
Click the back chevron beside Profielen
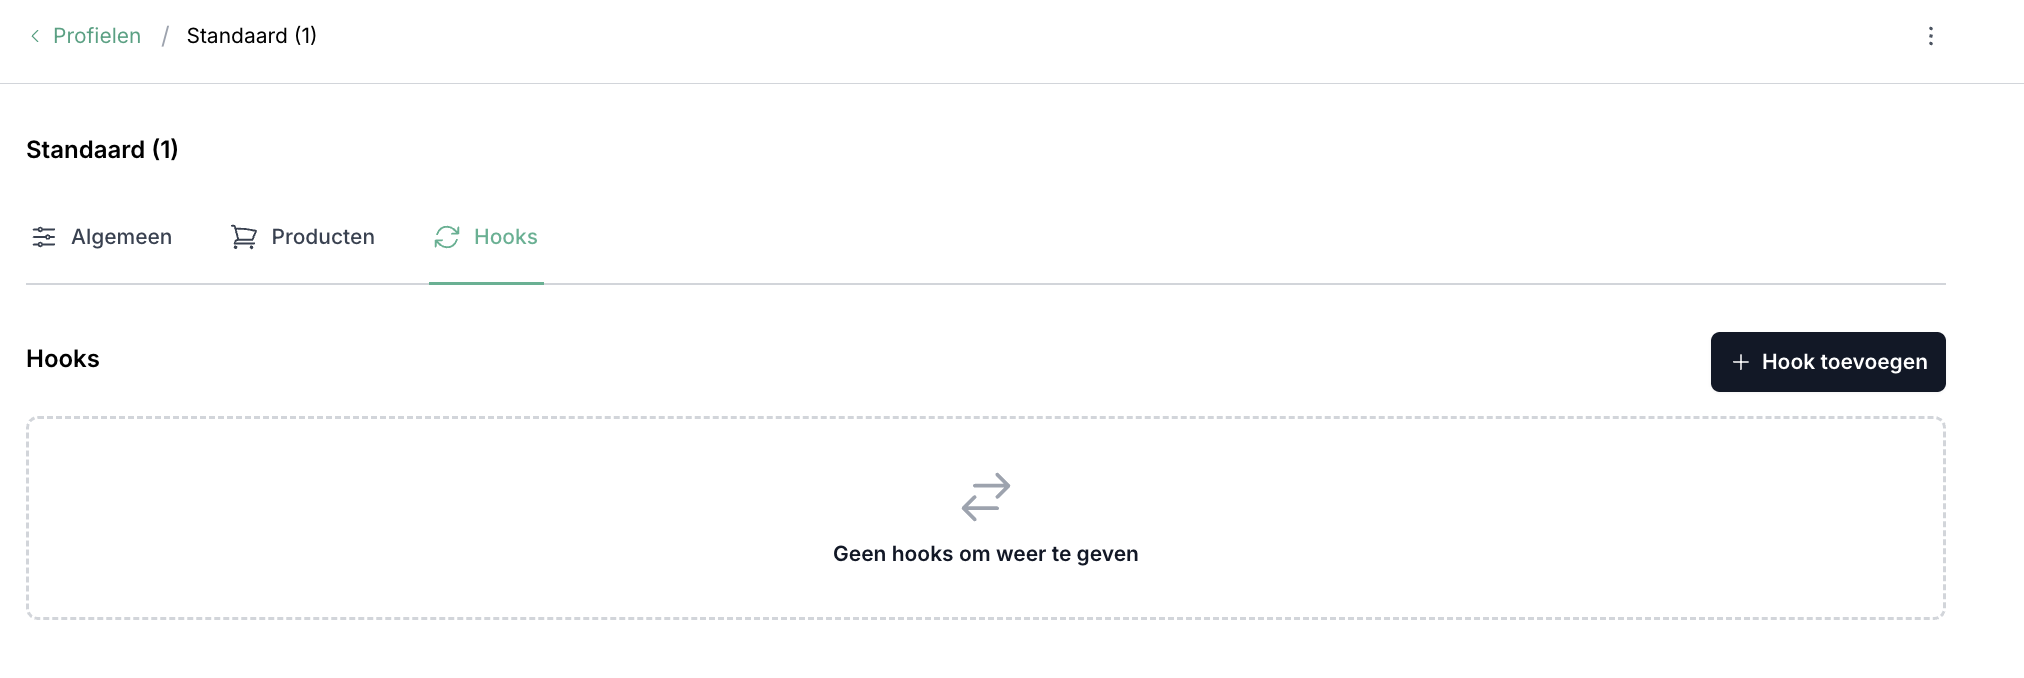[x=35, y=36]
